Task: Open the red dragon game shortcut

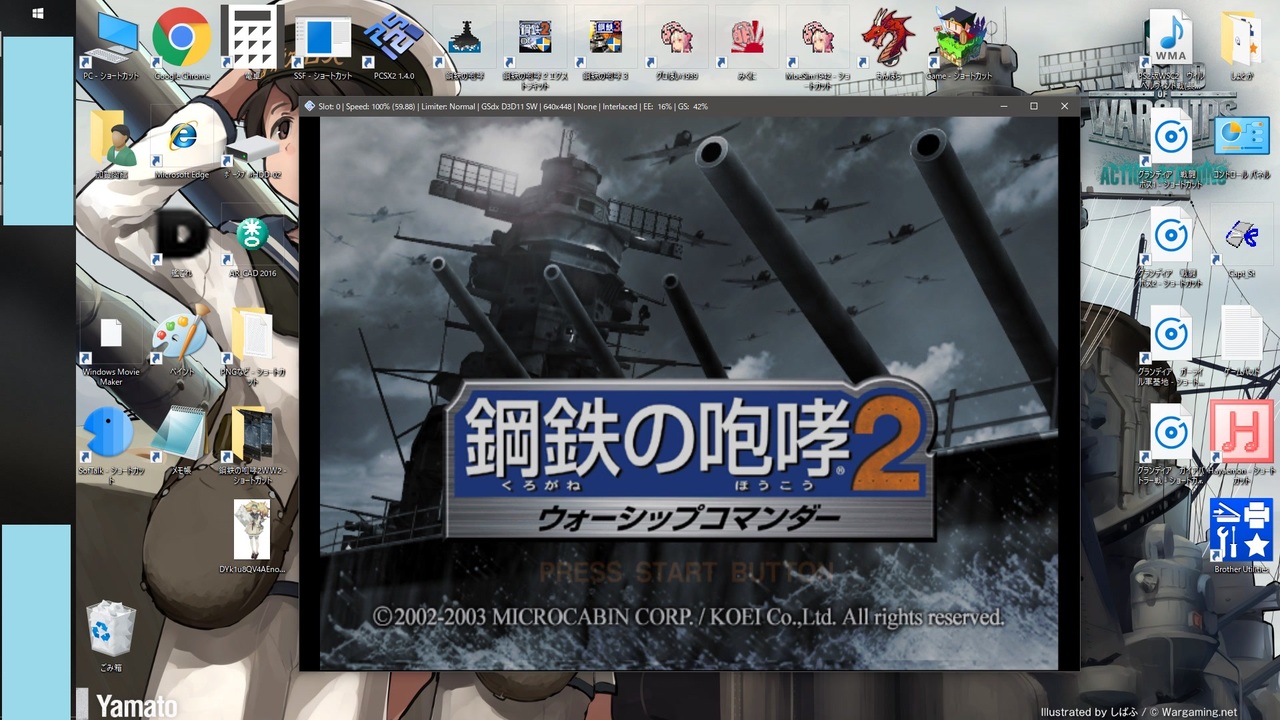Action: pyautogui.click(x=888, y=38)
